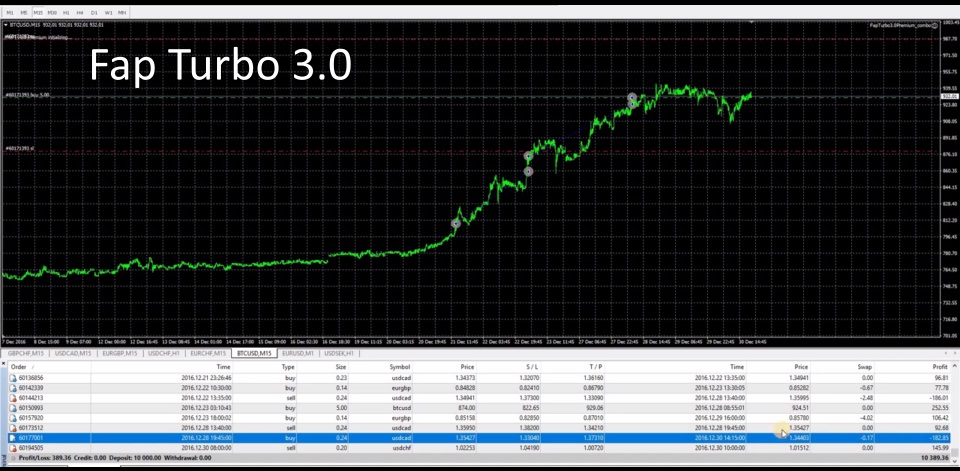
Task: Switch chart to M5 timeframe
Action: tap(24, 12)
